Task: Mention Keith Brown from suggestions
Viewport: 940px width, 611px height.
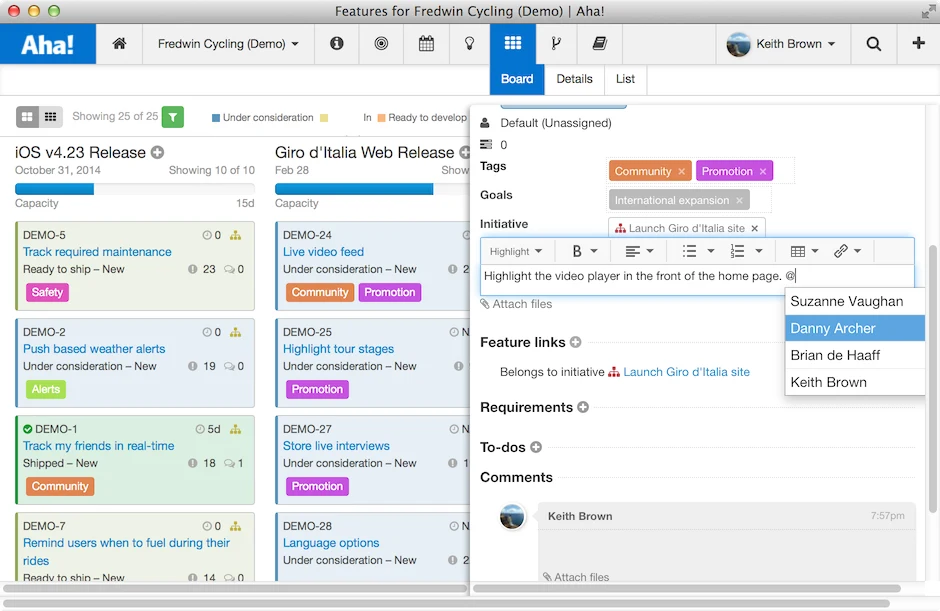Action: [854, 383]
